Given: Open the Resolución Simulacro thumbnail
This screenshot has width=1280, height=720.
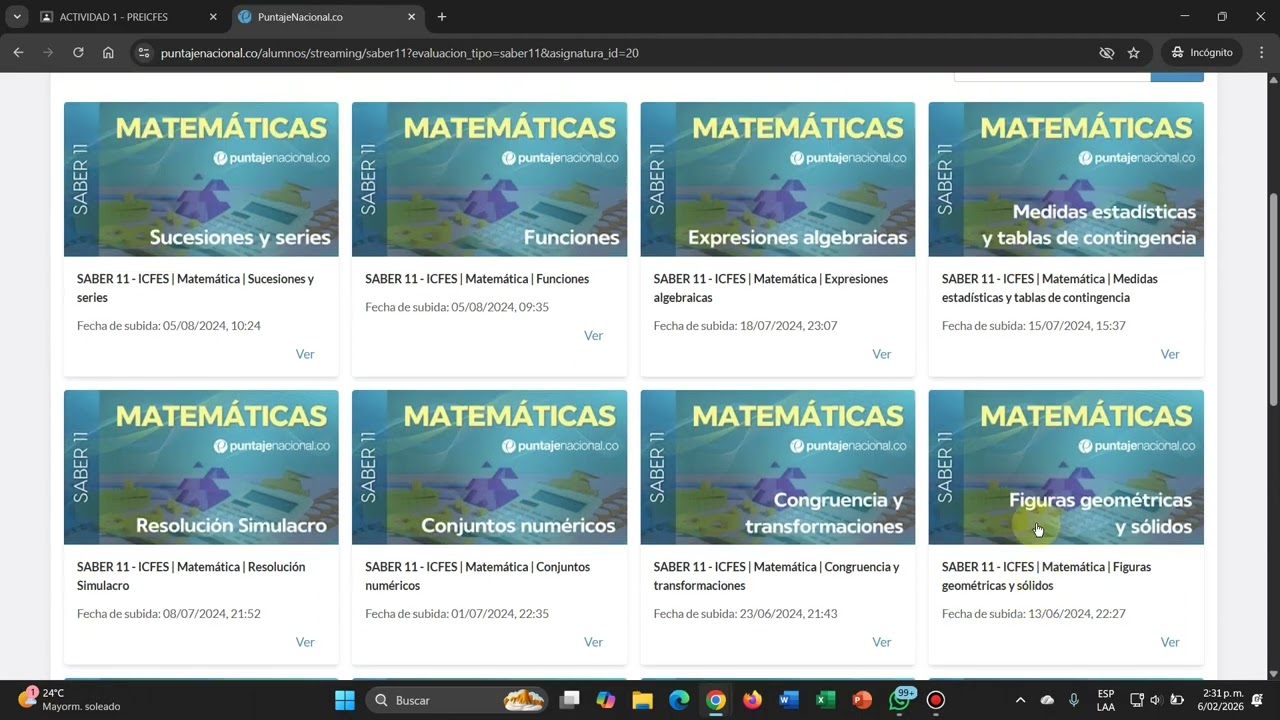Looking at the screenshot, I should [201, 467].
